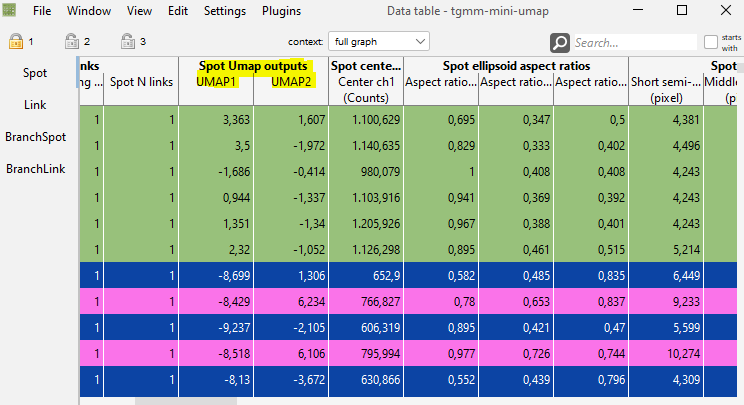744x405 pixels.
Task: Enable the starts with checkbox
Action: (x=710, y=42)
